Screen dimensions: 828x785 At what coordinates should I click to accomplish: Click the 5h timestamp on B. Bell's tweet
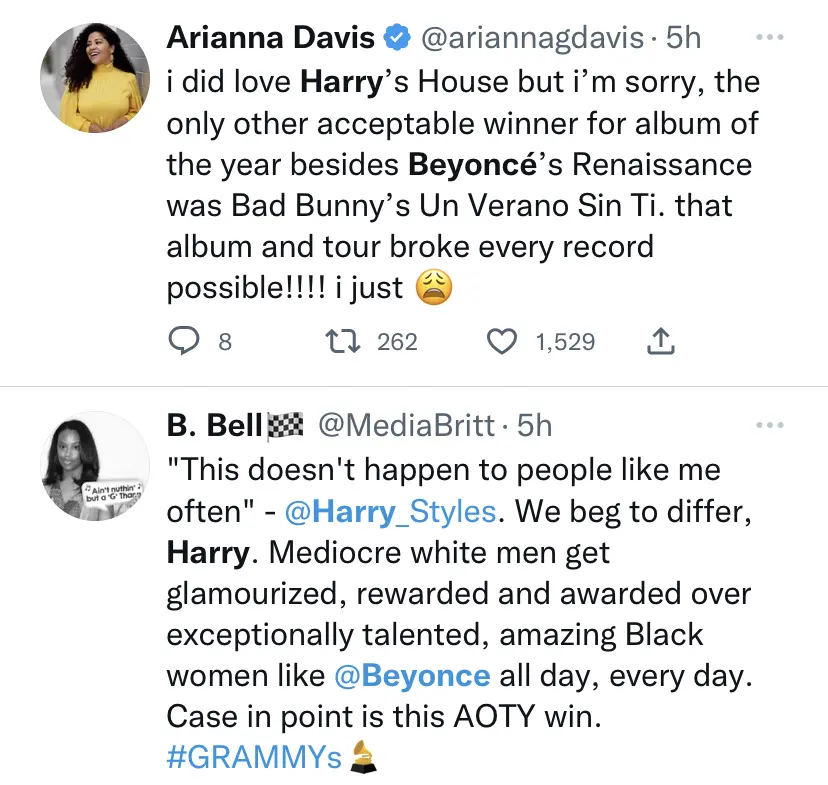534,426
